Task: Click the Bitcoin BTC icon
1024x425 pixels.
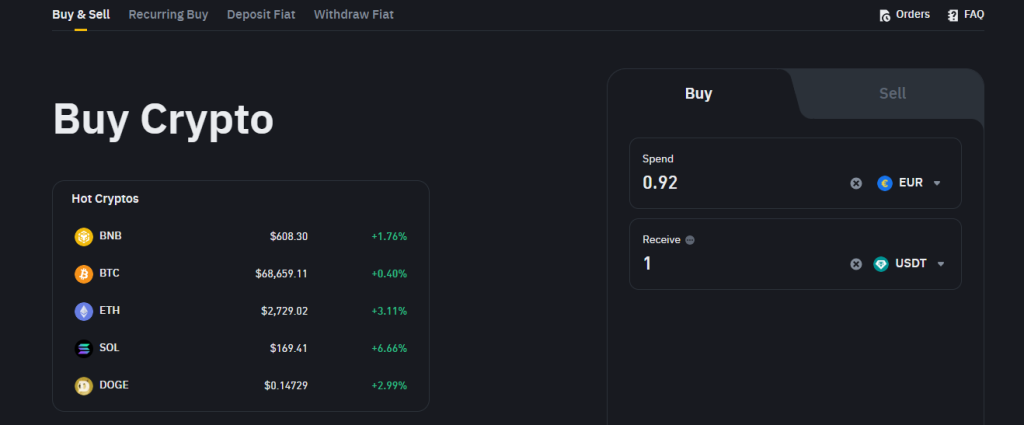Action: click(x=83, y=274)
